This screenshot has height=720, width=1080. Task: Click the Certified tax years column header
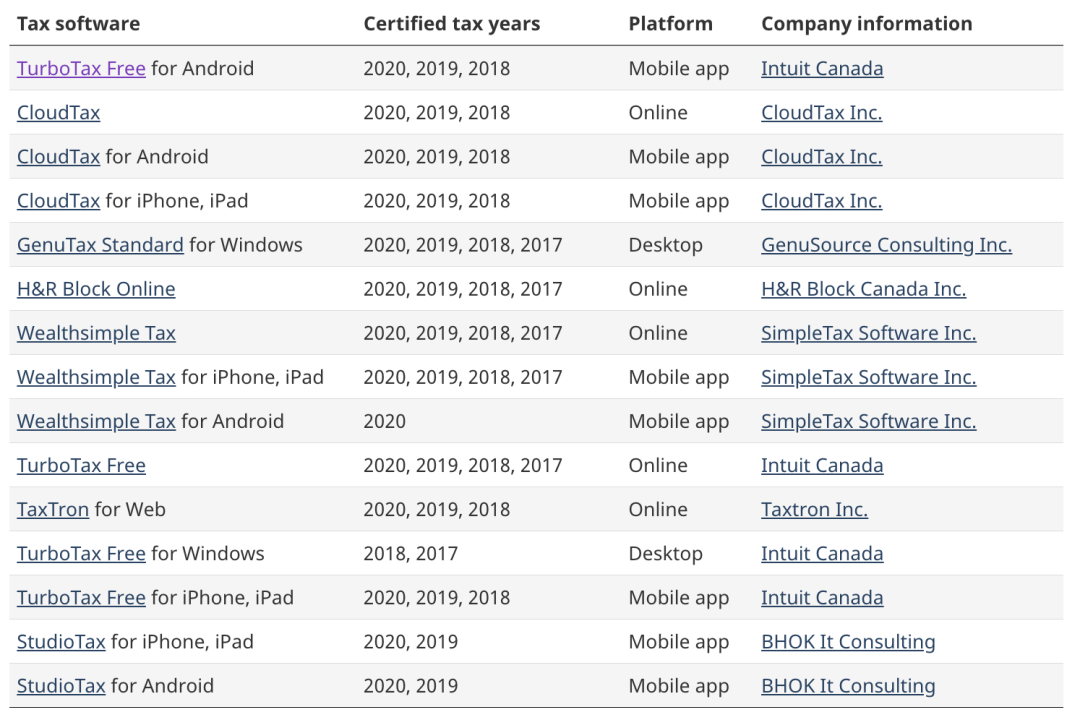pos(451,24)
